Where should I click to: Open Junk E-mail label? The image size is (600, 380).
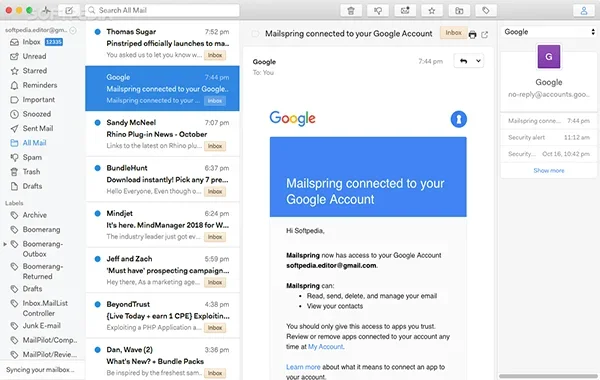42,326
